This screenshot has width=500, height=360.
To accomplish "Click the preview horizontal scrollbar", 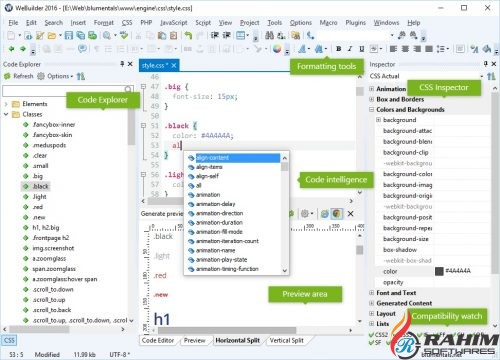I will tap(227, 330).
